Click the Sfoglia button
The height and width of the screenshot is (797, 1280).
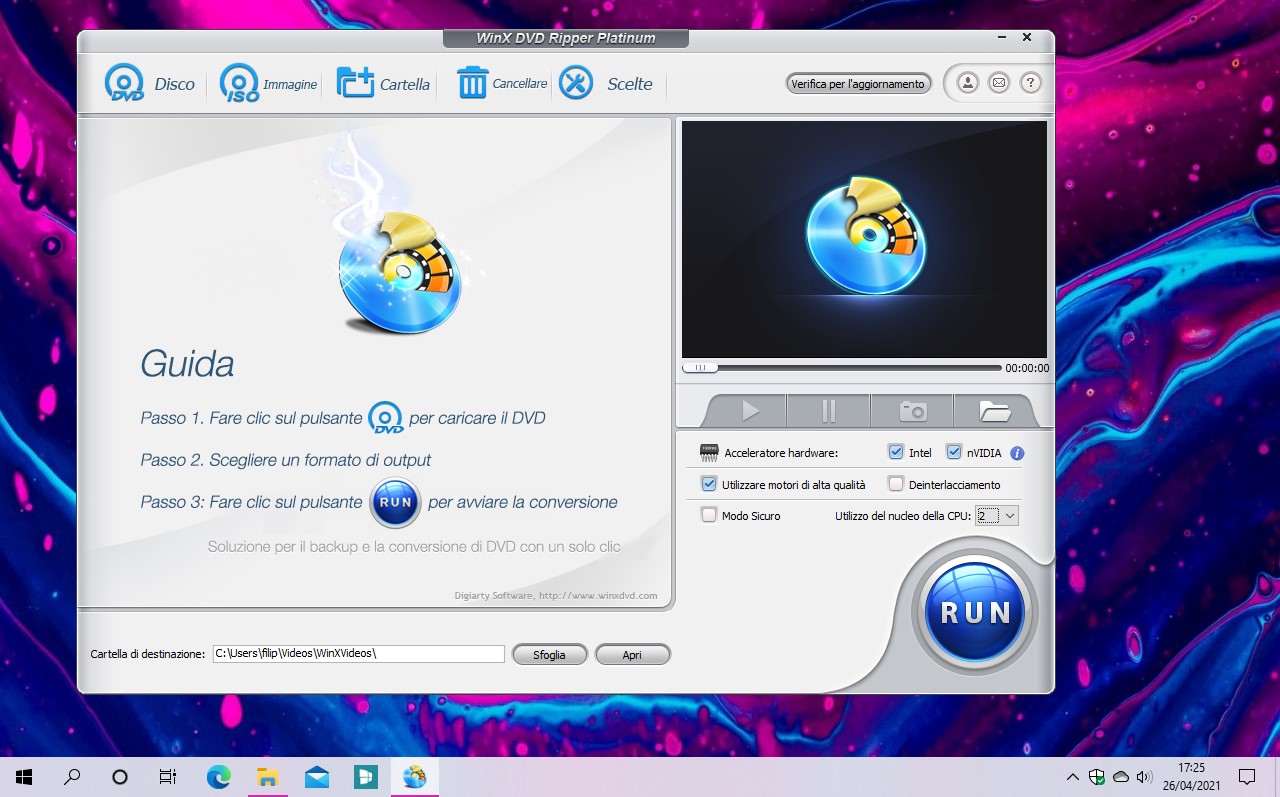tap(549, 654)
